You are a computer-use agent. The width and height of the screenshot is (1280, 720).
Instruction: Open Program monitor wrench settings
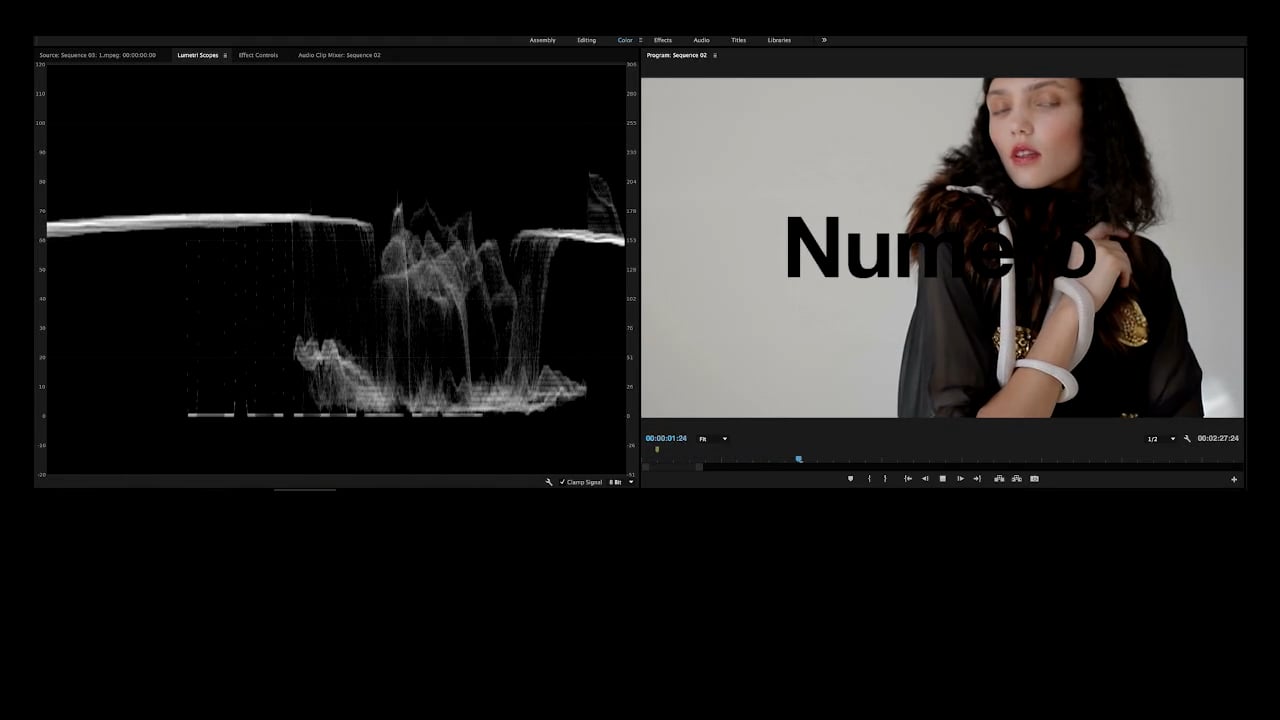pos(1187,438)
